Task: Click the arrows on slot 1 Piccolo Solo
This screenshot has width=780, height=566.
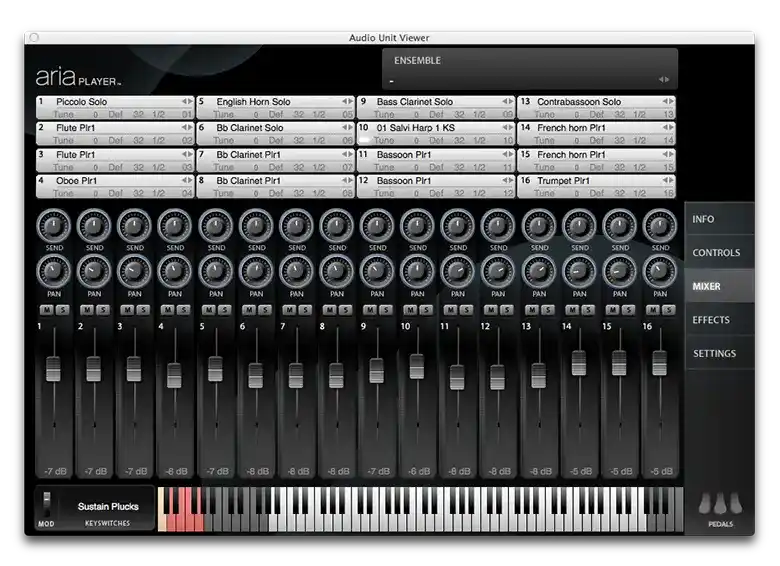Action: click(x=187, y=101)
